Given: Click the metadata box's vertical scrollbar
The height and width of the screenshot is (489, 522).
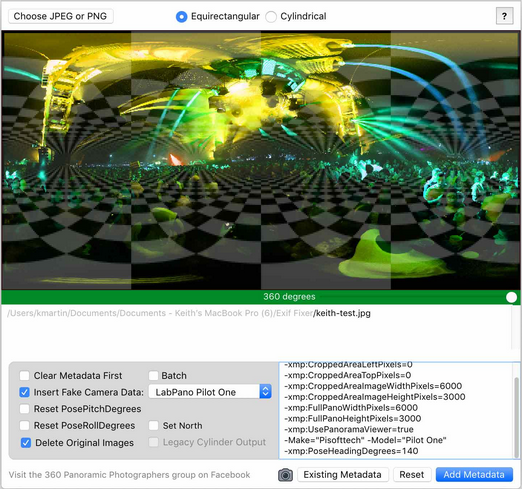Looking at the screenshot, I should click(516, 417).
